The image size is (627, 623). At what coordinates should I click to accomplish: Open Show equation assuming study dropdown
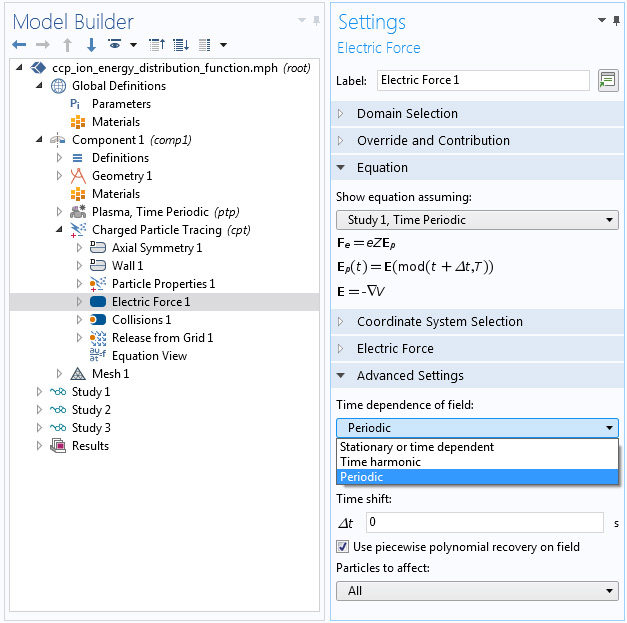pyautogui.click(x=477, y=220)
